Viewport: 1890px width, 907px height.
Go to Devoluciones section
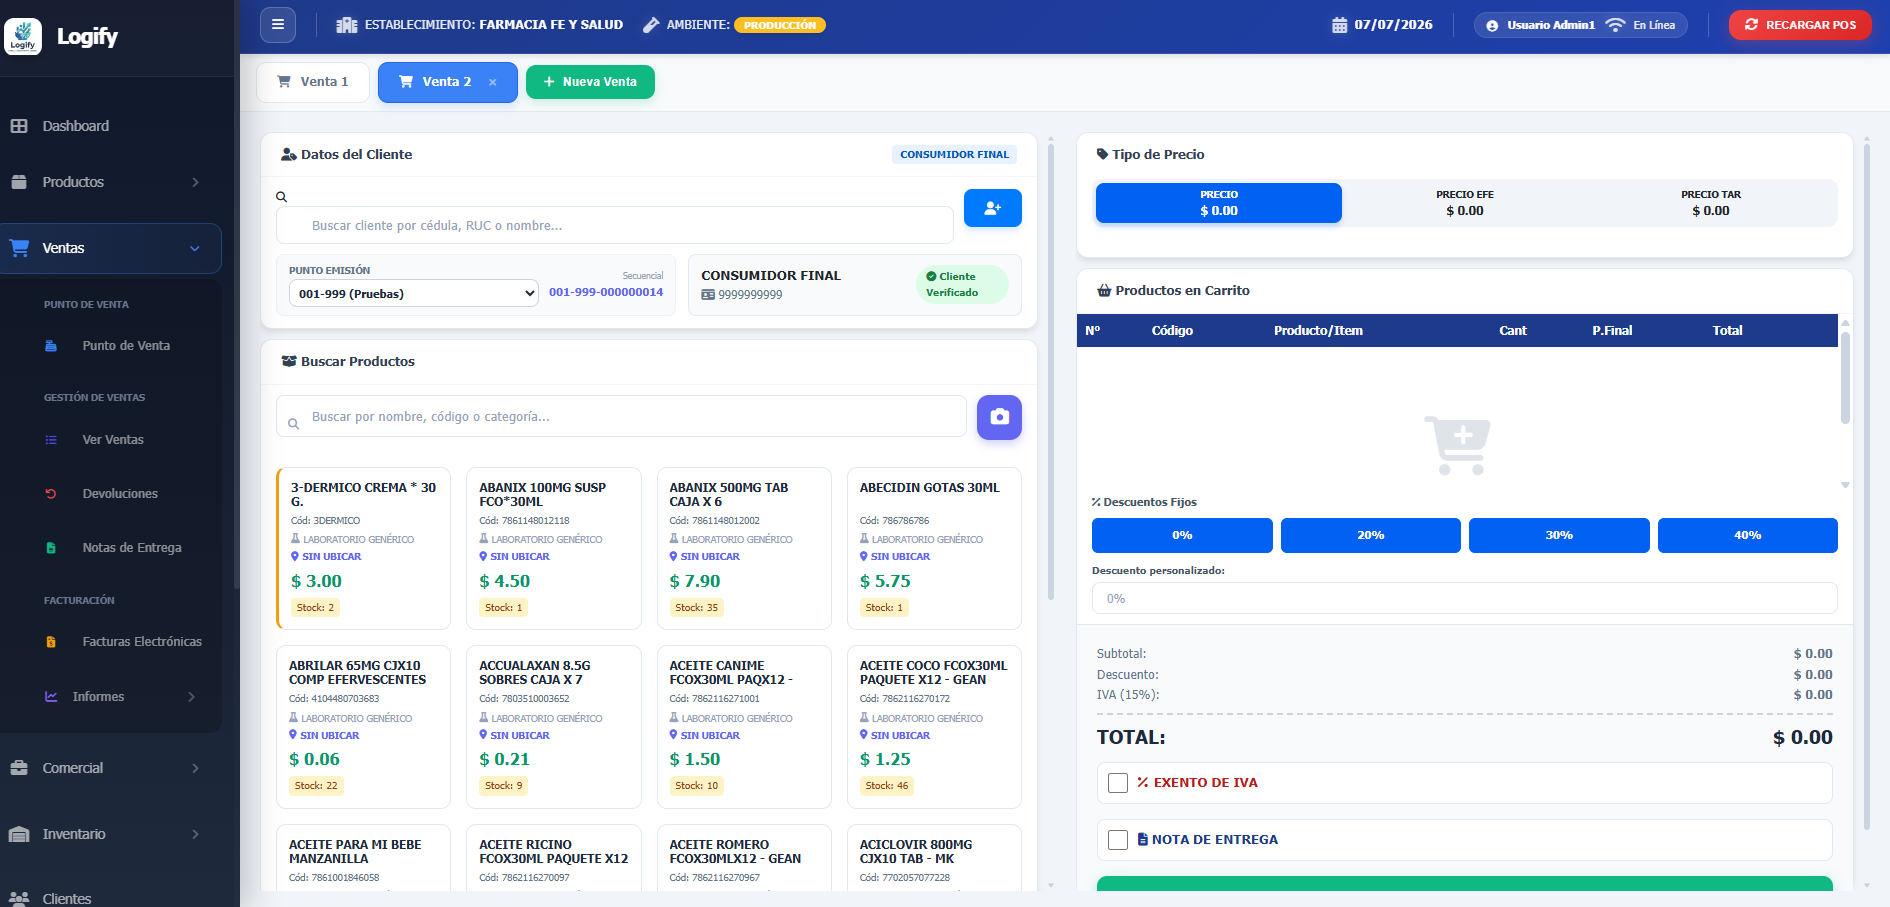[x=120, y=494]
